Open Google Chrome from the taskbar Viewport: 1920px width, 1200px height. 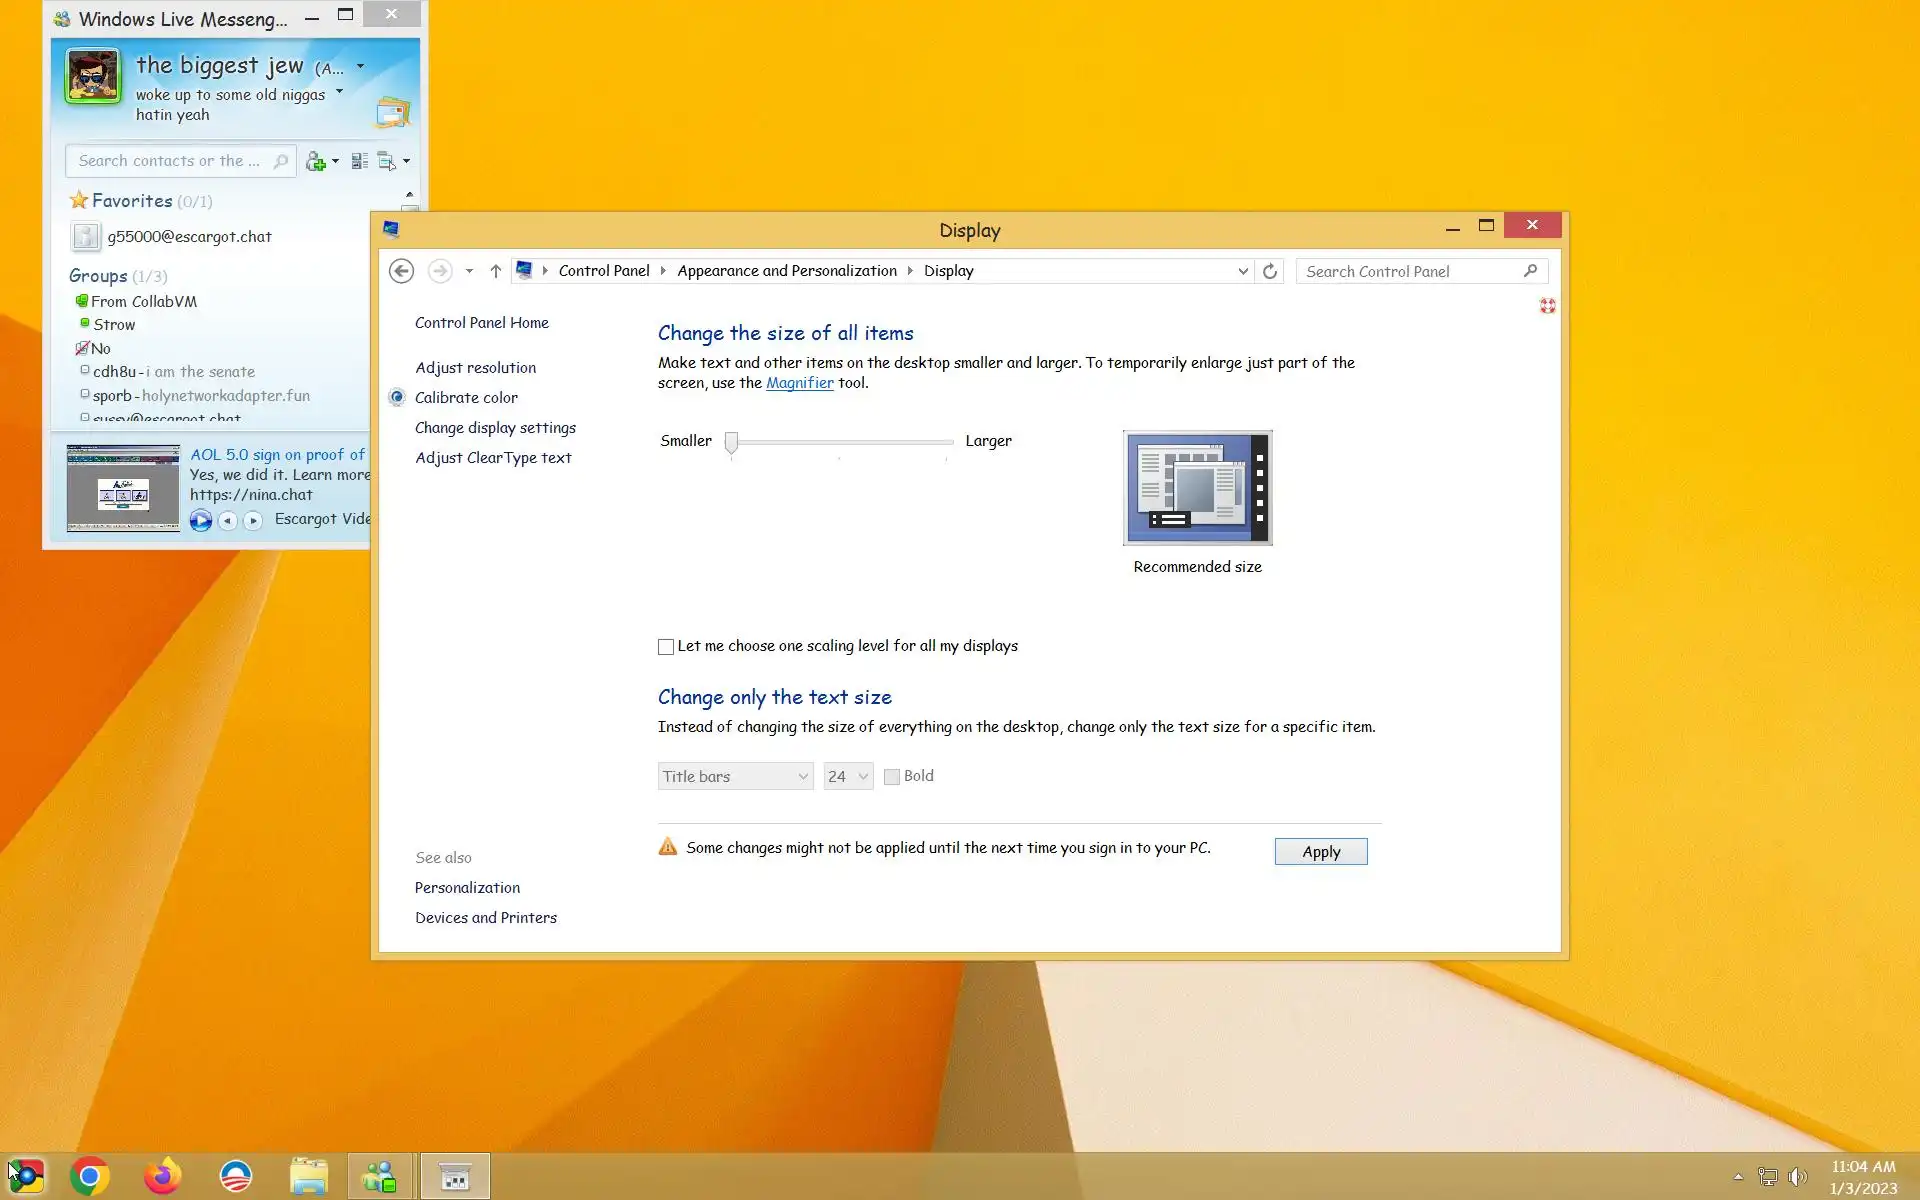pyautogui.click(x=90, y=1176)
